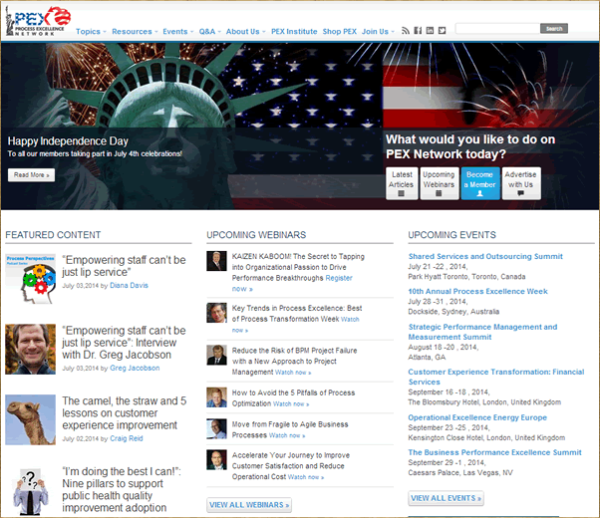
Task: Open the Facebook icon in the header
Action: 418,31
